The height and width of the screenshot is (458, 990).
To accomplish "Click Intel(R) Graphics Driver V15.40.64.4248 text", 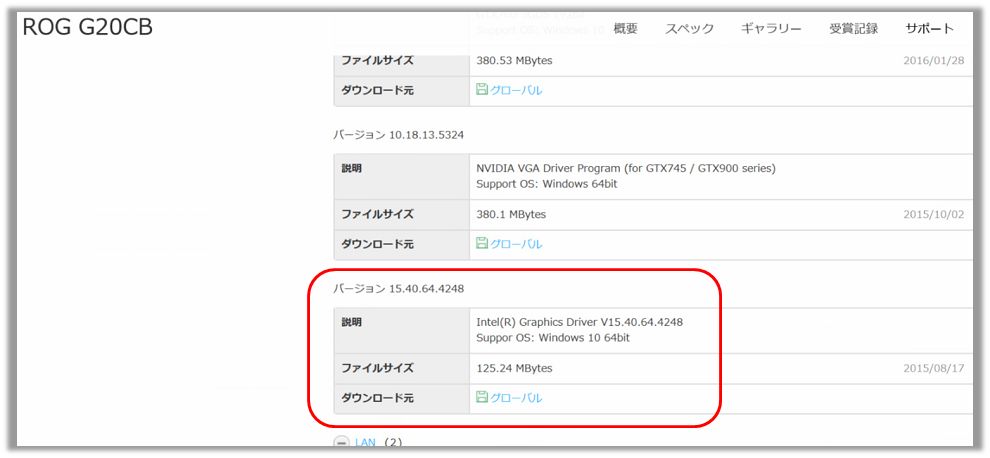I will (x=580, y=322).
